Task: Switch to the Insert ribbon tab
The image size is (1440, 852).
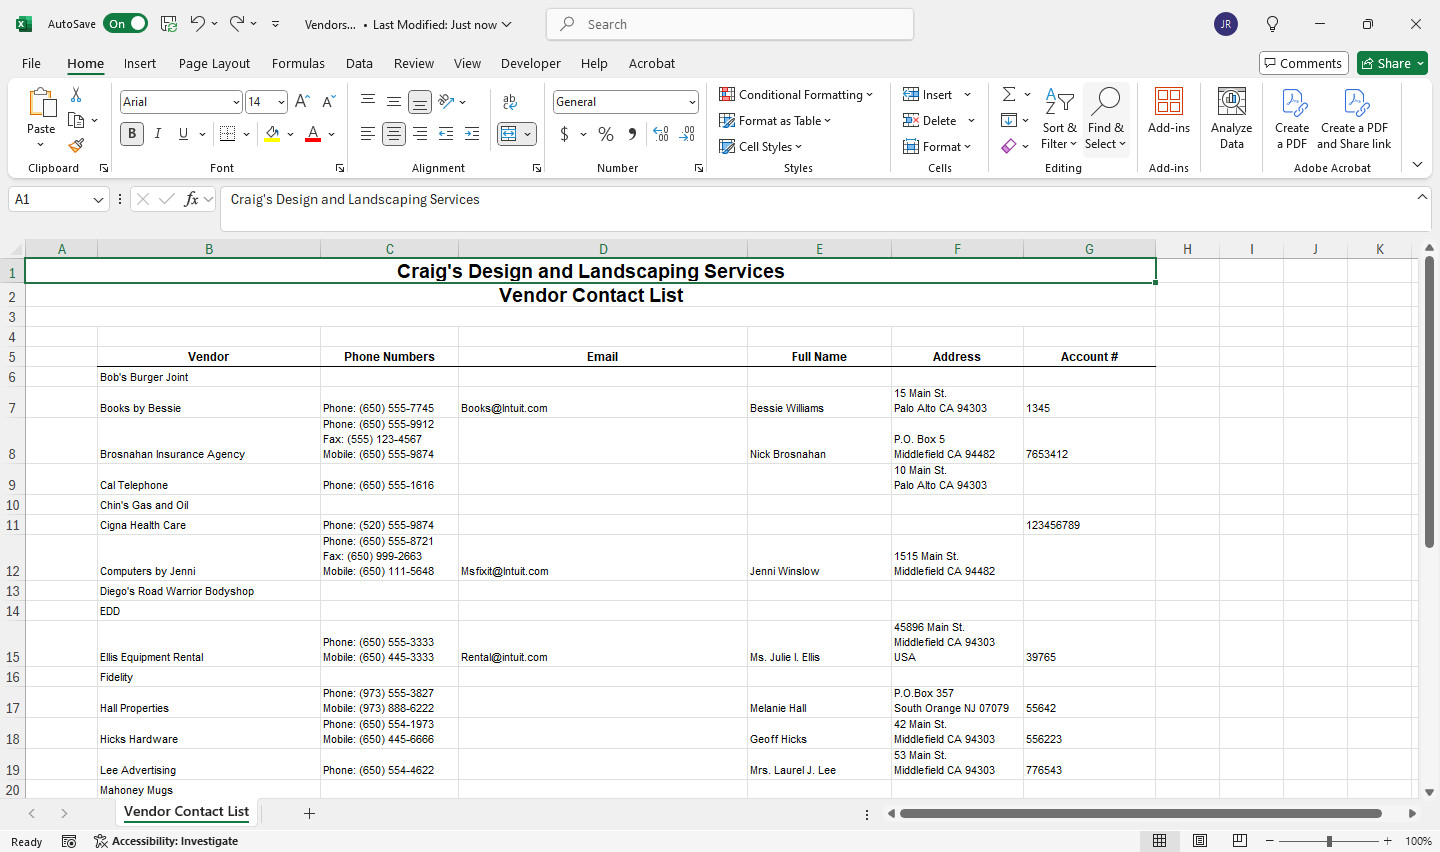Action: [140, 63]
